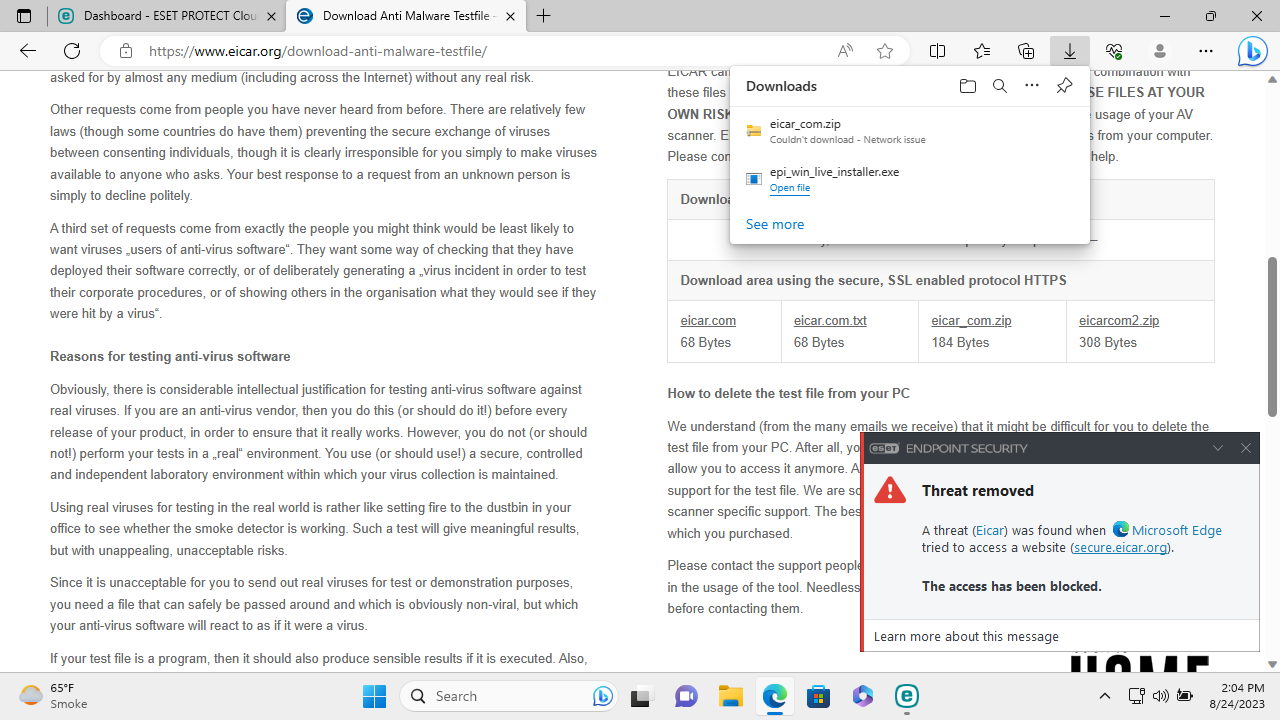
Task: View site information lock icon
Action: (x=125, y=51)
